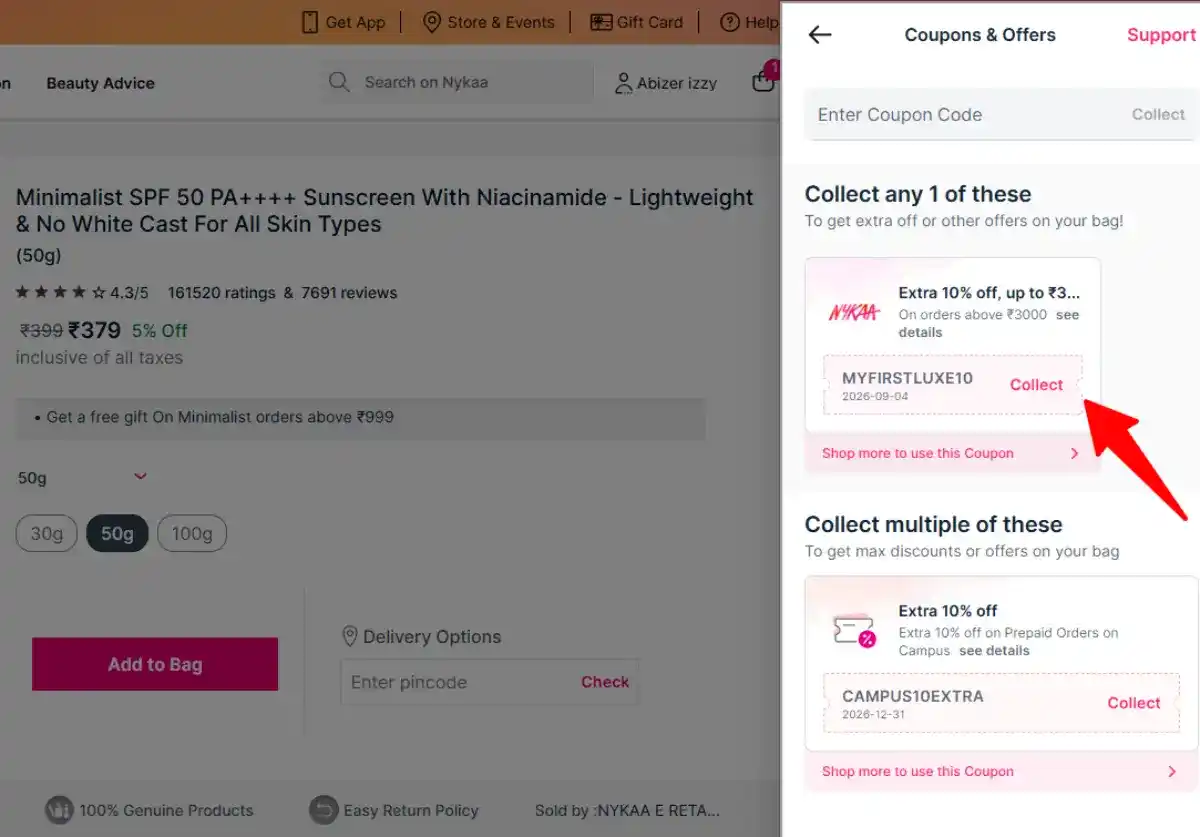Click Check pincode button

pyautogui.click(x=605, y=682)
